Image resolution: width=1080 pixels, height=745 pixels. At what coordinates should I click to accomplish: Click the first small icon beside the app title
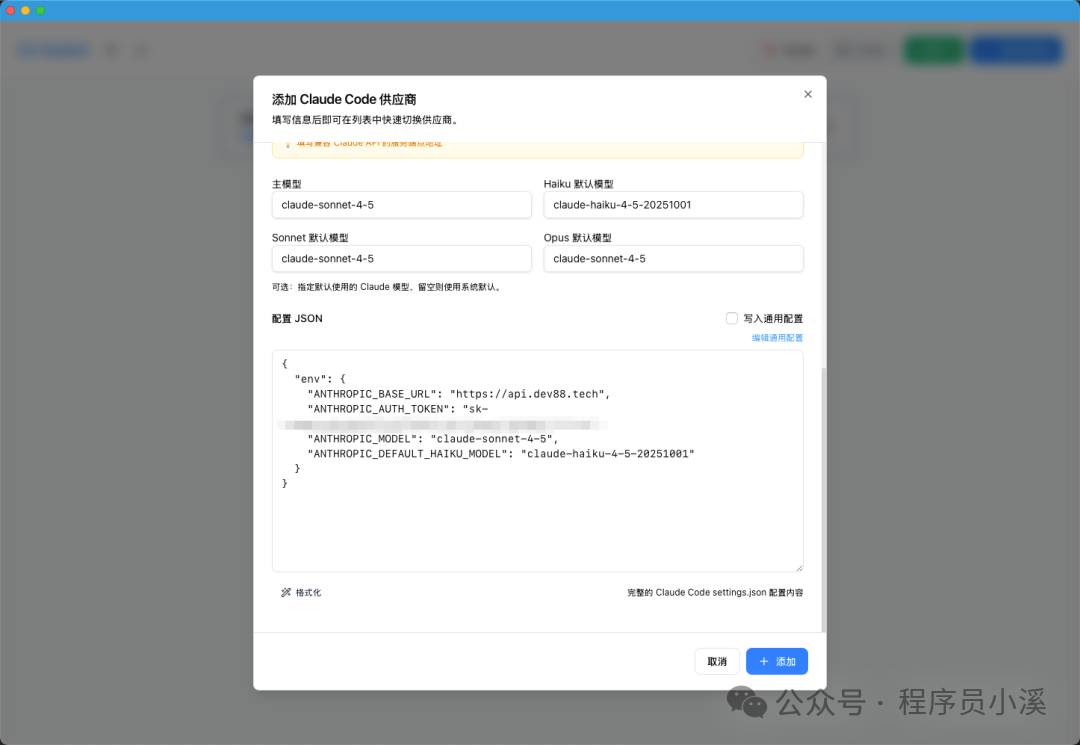110,49
